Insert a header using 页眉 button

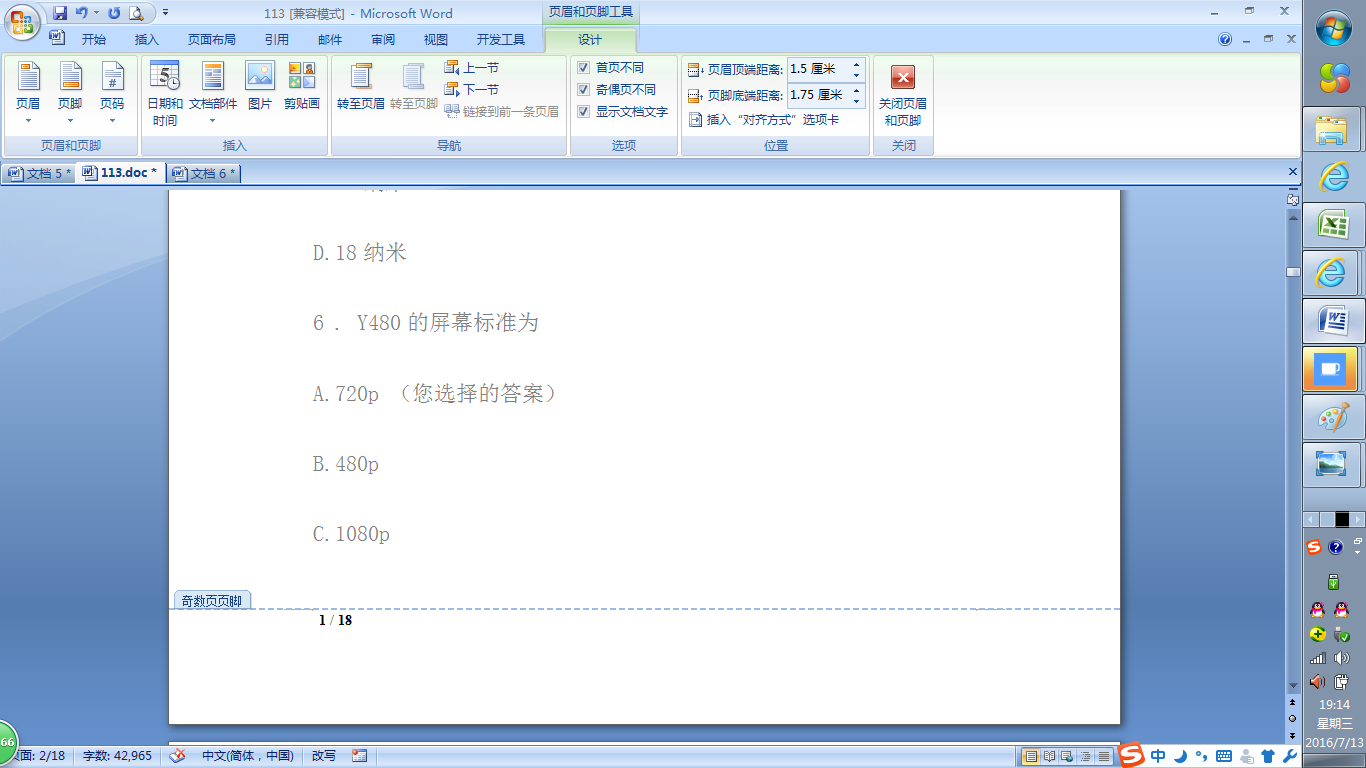[28, 94]
